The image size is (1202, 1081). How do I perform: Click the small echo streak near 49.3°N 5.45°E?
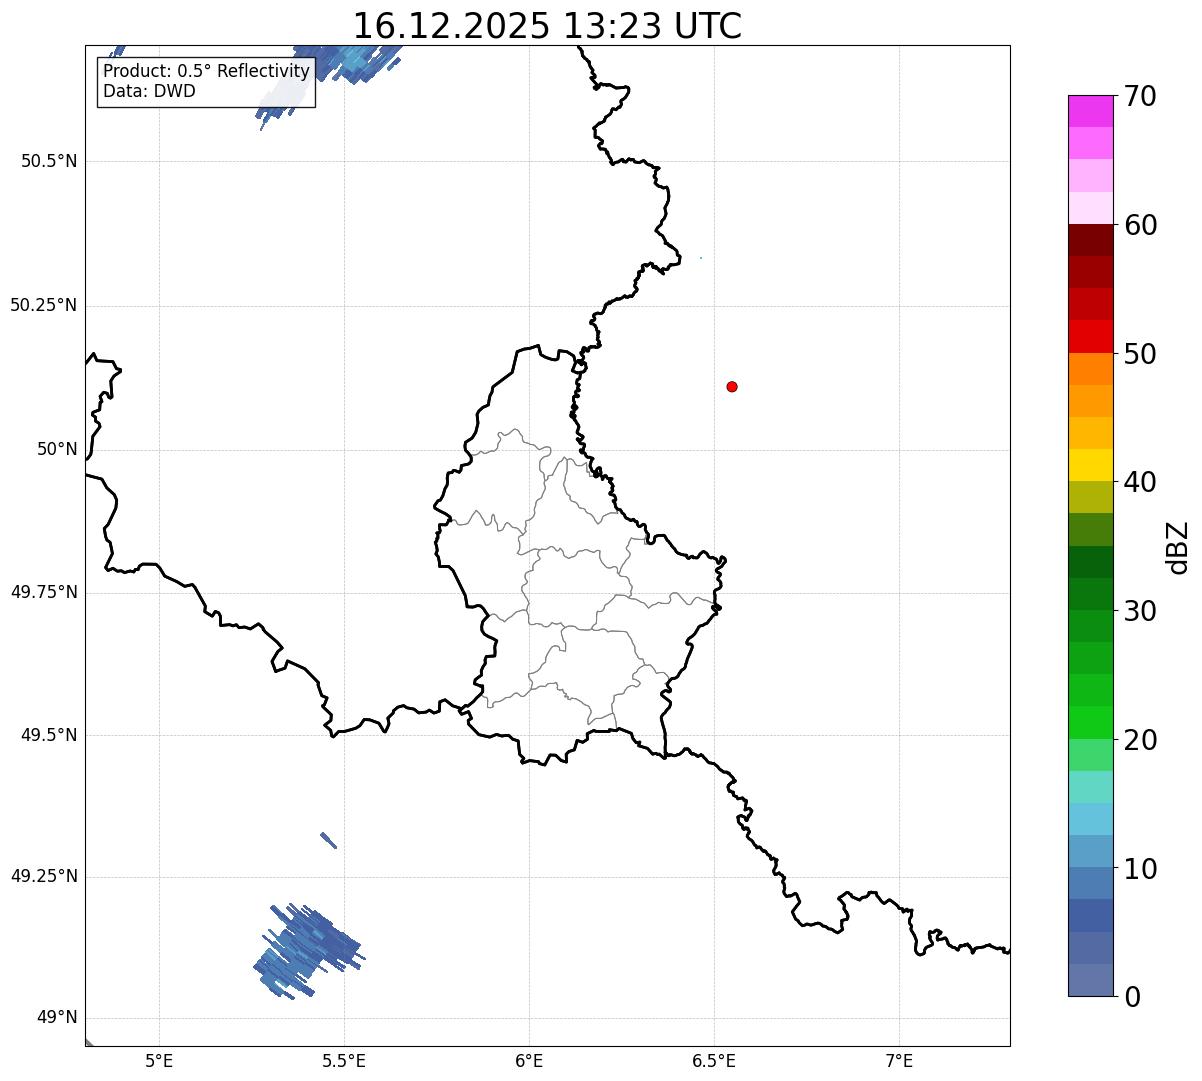(328, 840)
